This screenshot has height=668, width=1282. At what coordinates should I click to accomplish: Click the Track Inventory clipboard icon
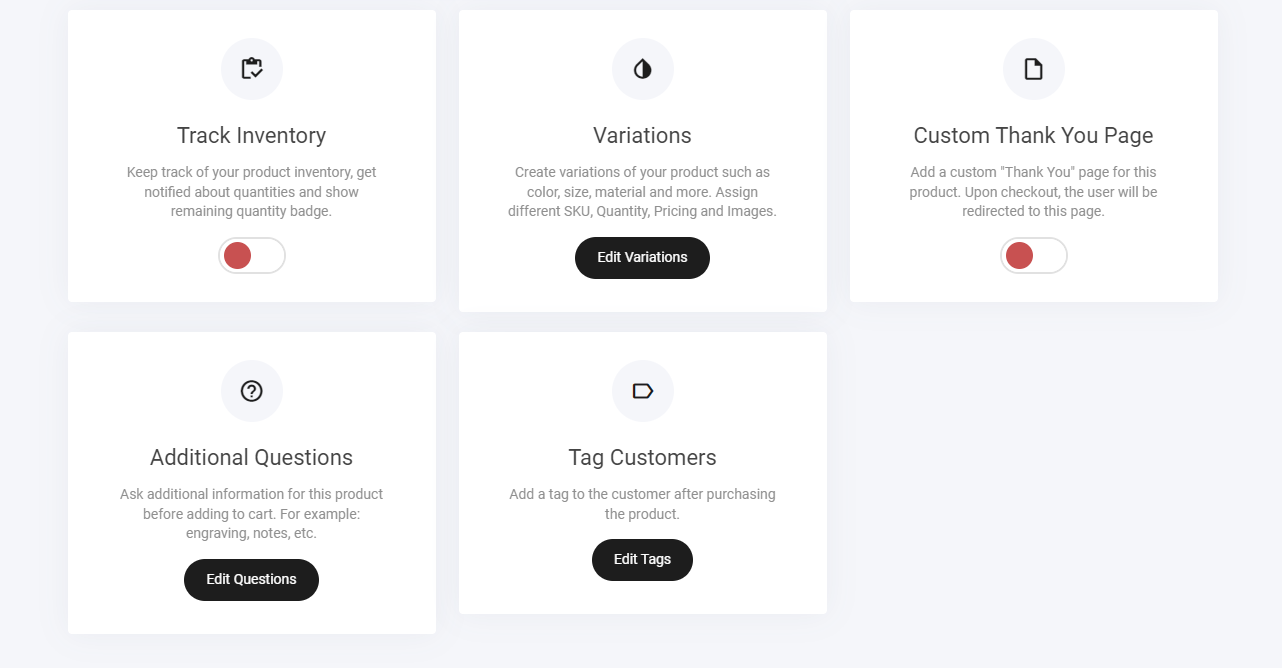(252, 69)
